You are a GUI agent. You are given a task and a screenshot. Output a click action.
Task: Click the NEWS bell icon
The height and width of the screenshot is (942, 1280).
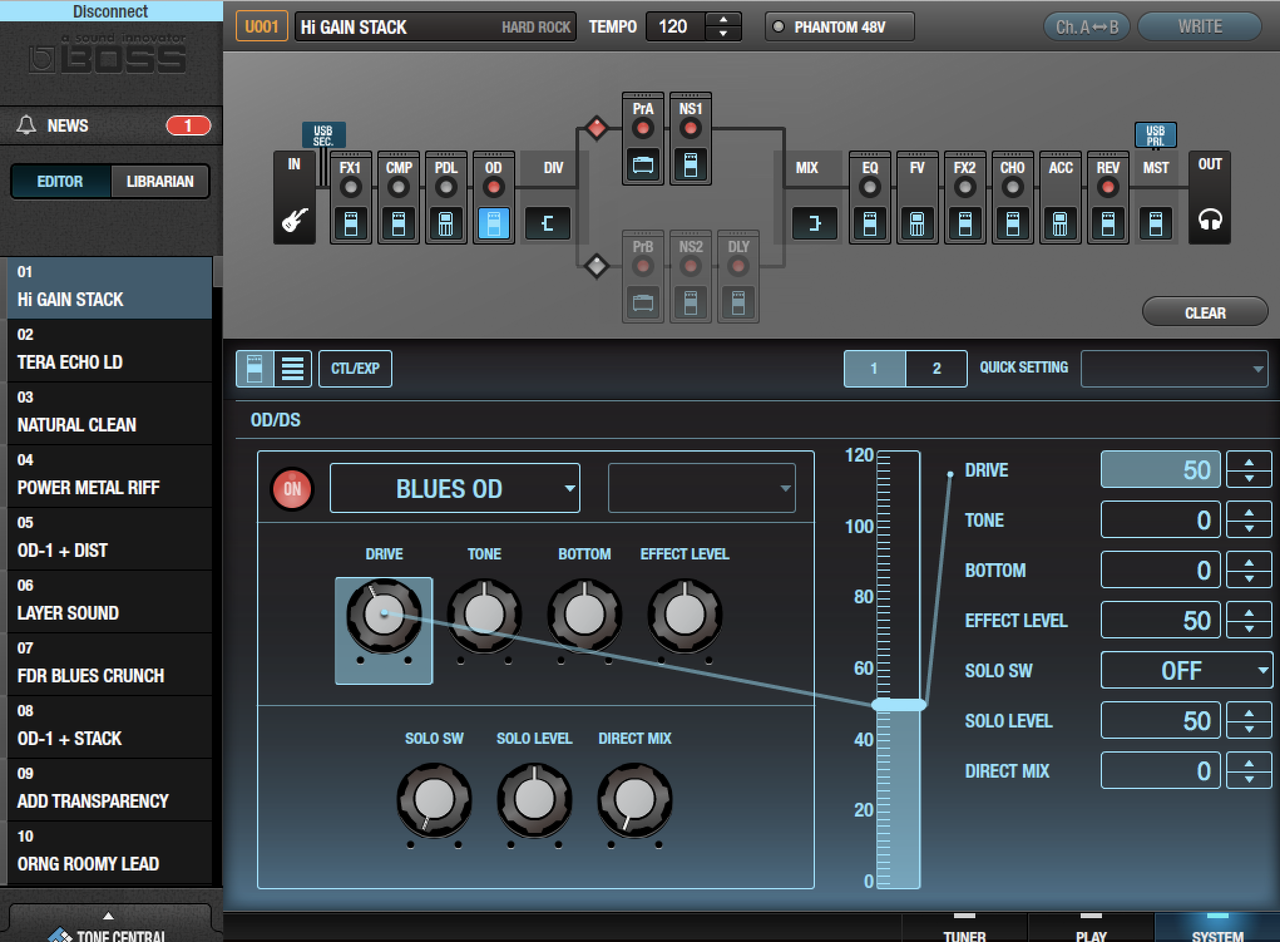coord(27,125)
